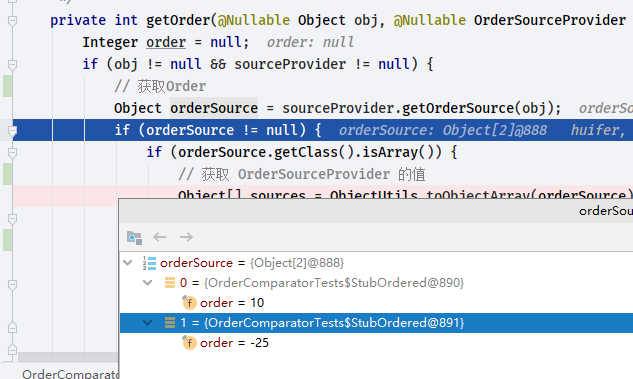Click the highlighted orderSource variable declaration
Image resolution: width=633 pixels, height=379 pixels.
point(214,108)
